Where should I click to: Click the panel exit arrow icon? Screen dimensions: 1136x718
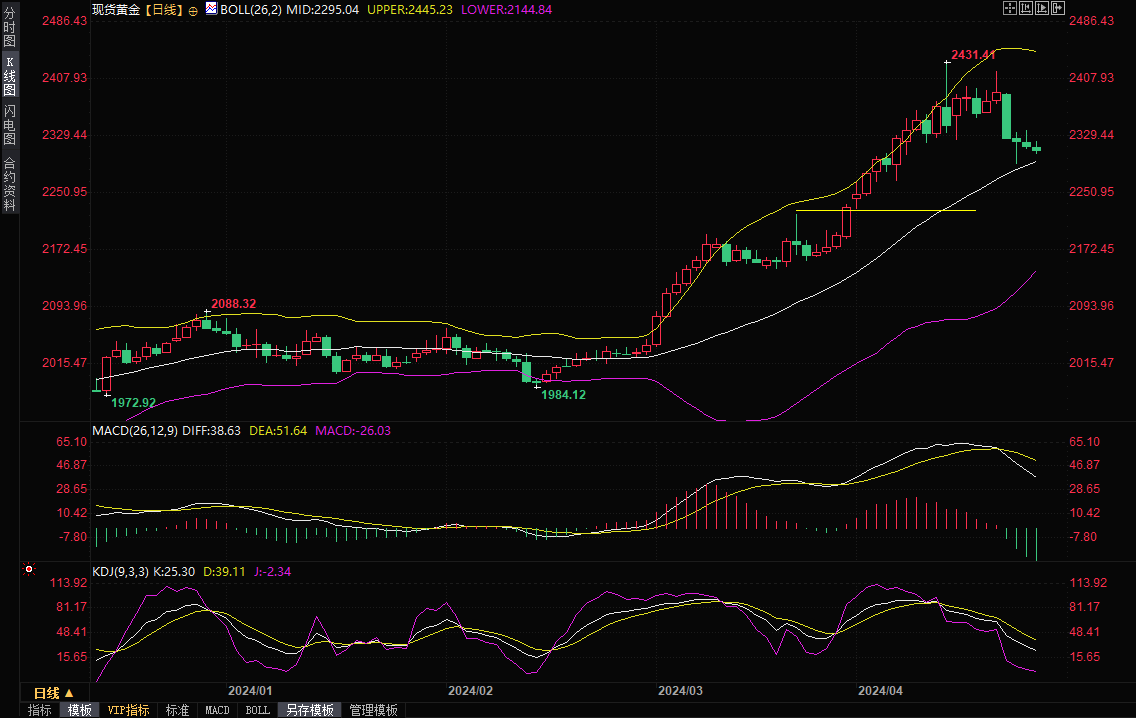[x=1058, y=8]
